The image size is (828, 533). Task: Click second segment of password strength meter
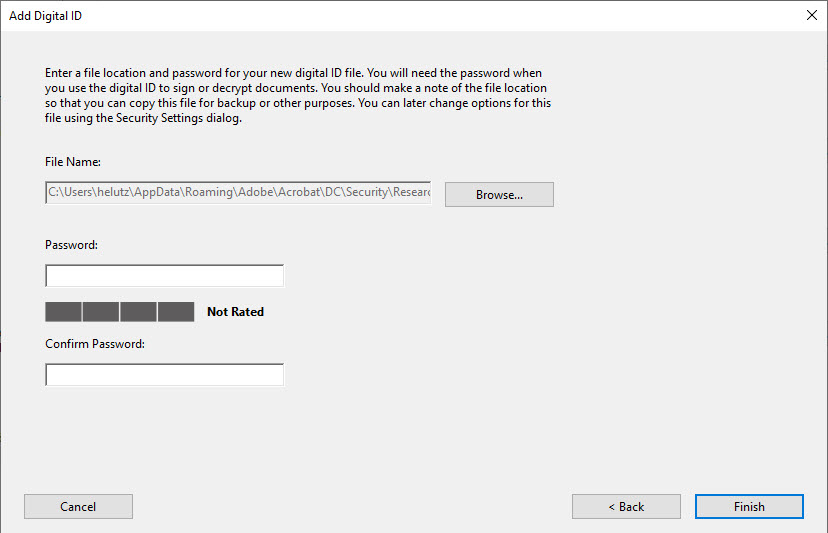(101, 312)
